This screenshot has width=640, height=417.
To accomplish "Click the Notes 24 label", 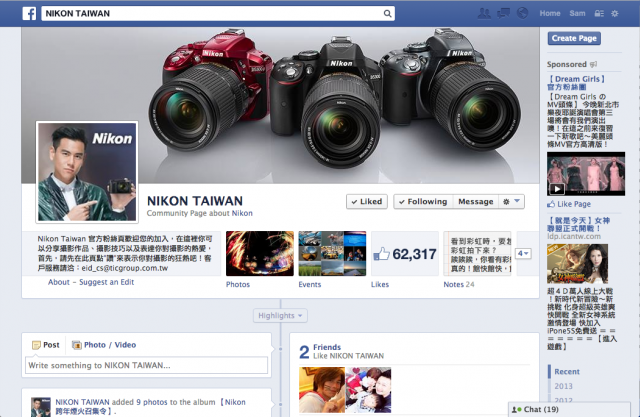I will click(x=459, y=284).
